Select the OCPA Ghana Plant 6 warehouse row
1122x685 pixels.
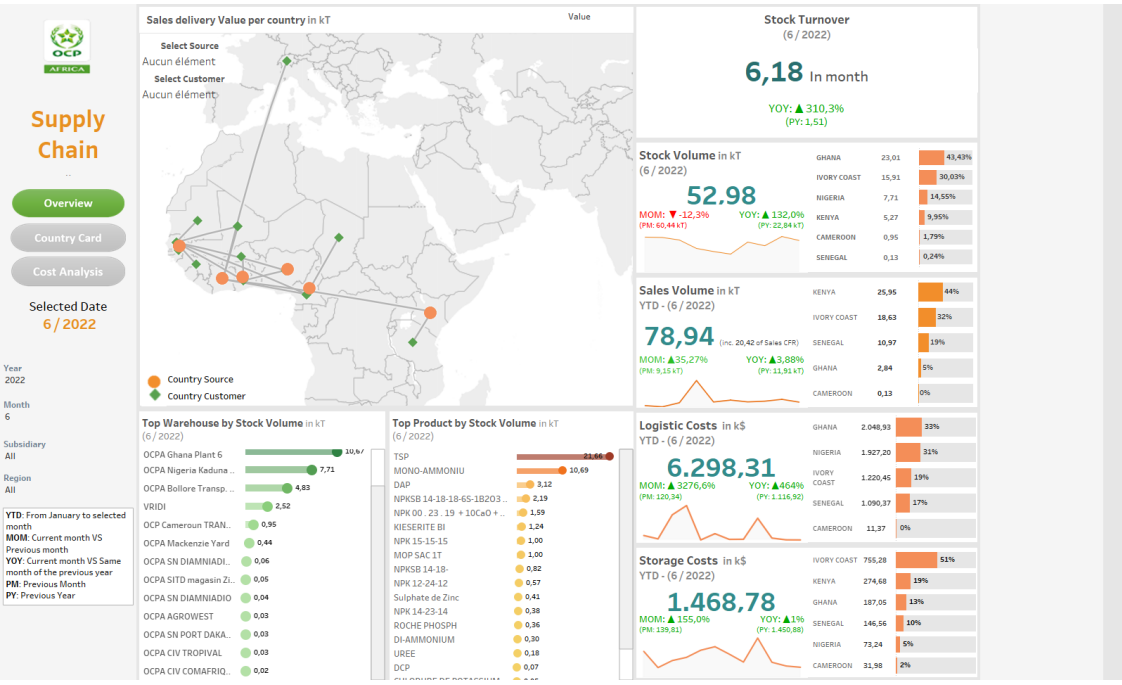tap(254, 454)
